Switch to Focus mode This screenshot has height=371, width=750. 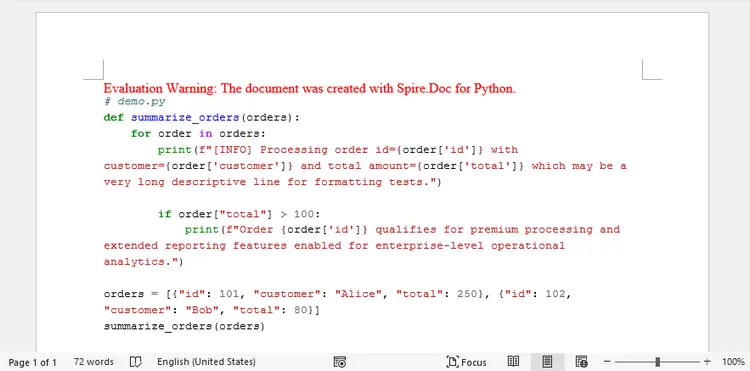466,362
